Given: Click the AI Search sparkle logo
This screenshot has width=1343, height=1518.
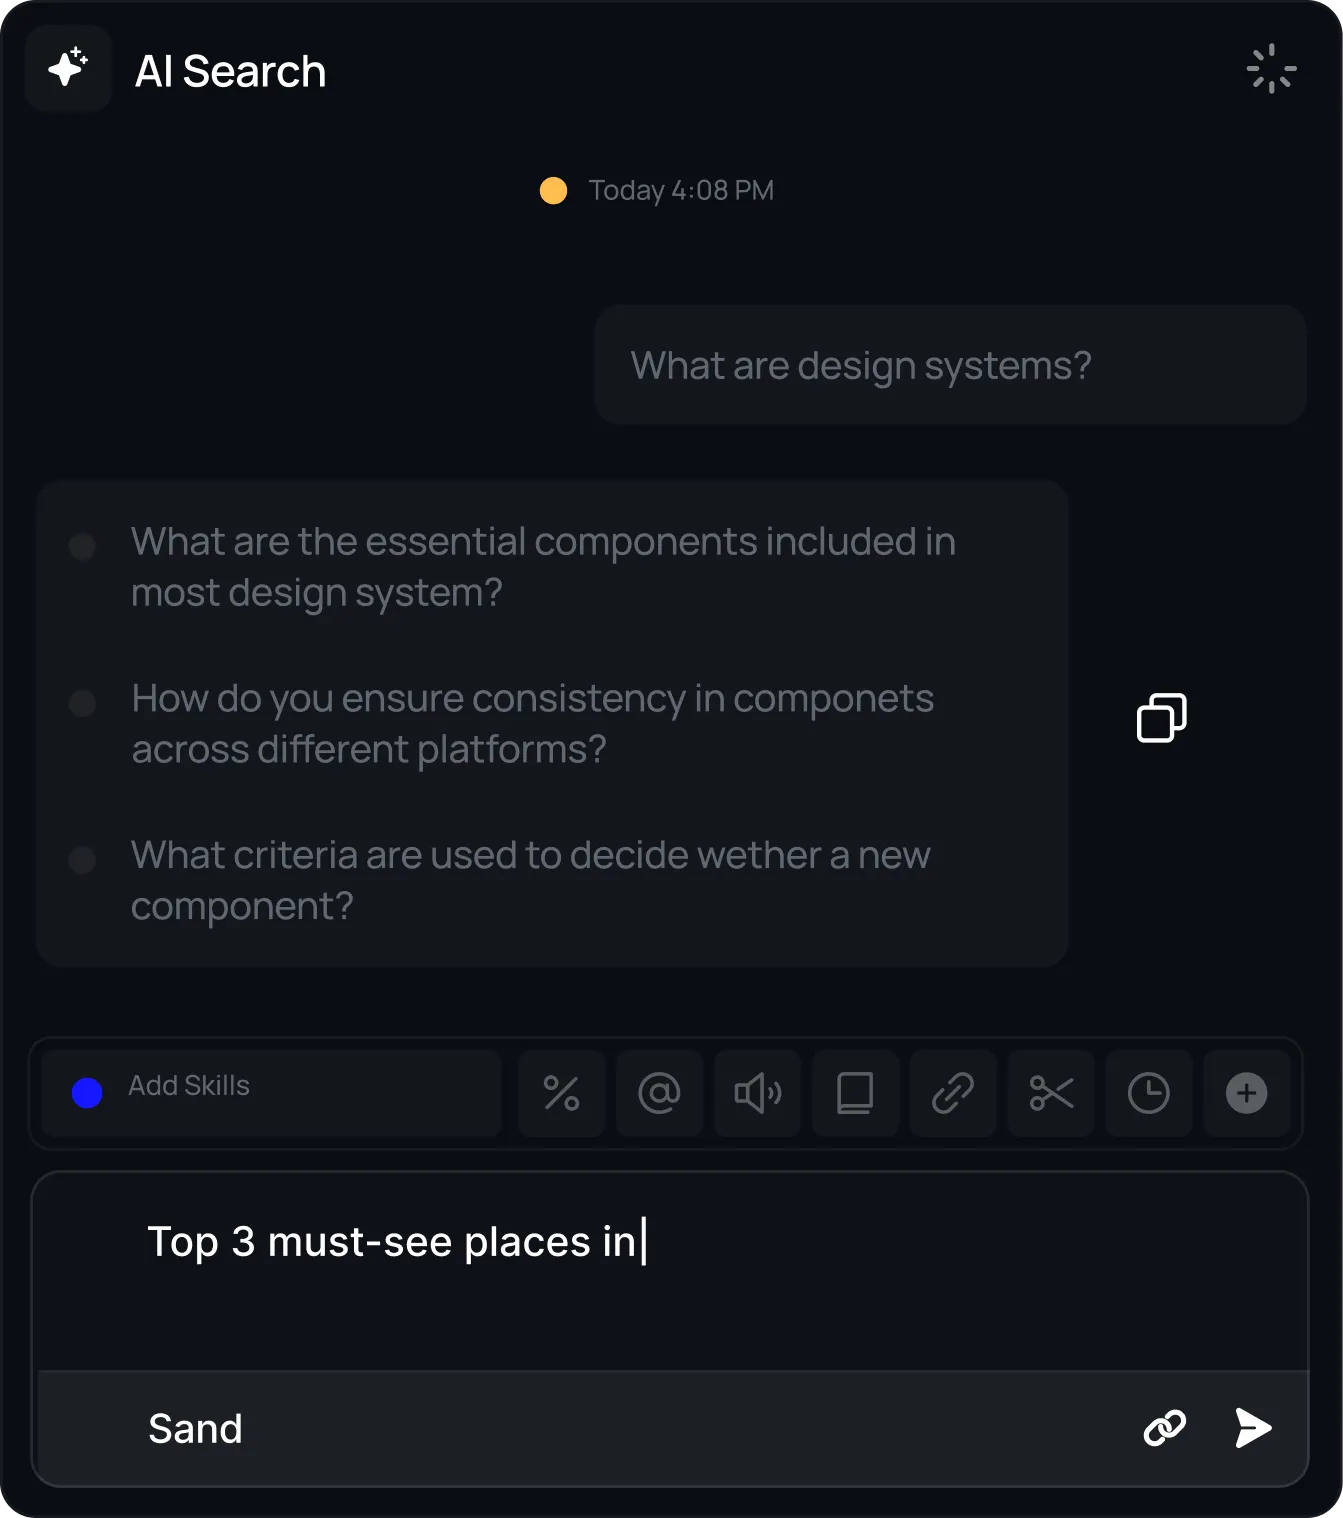Looking at the screenshot, I should 67,68.
